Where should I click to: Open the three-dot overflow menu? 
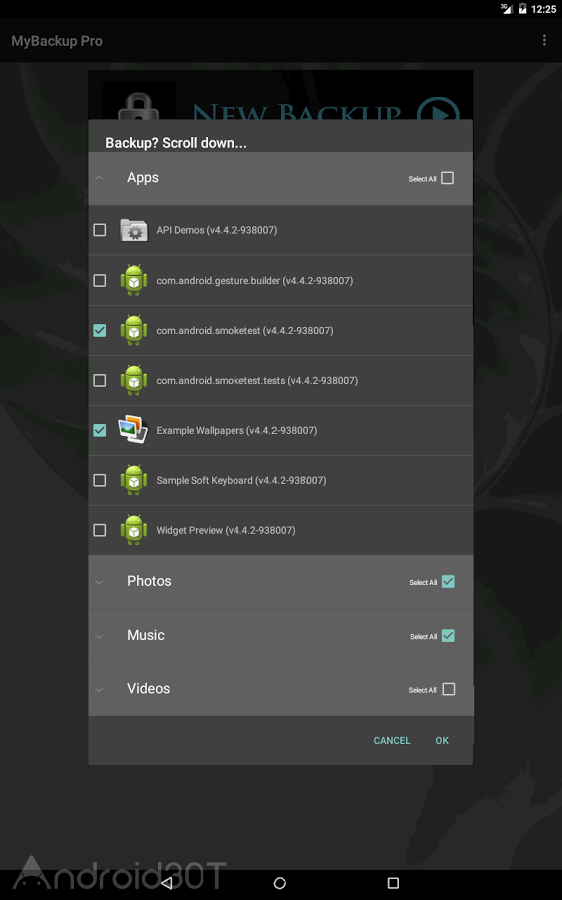544,40
